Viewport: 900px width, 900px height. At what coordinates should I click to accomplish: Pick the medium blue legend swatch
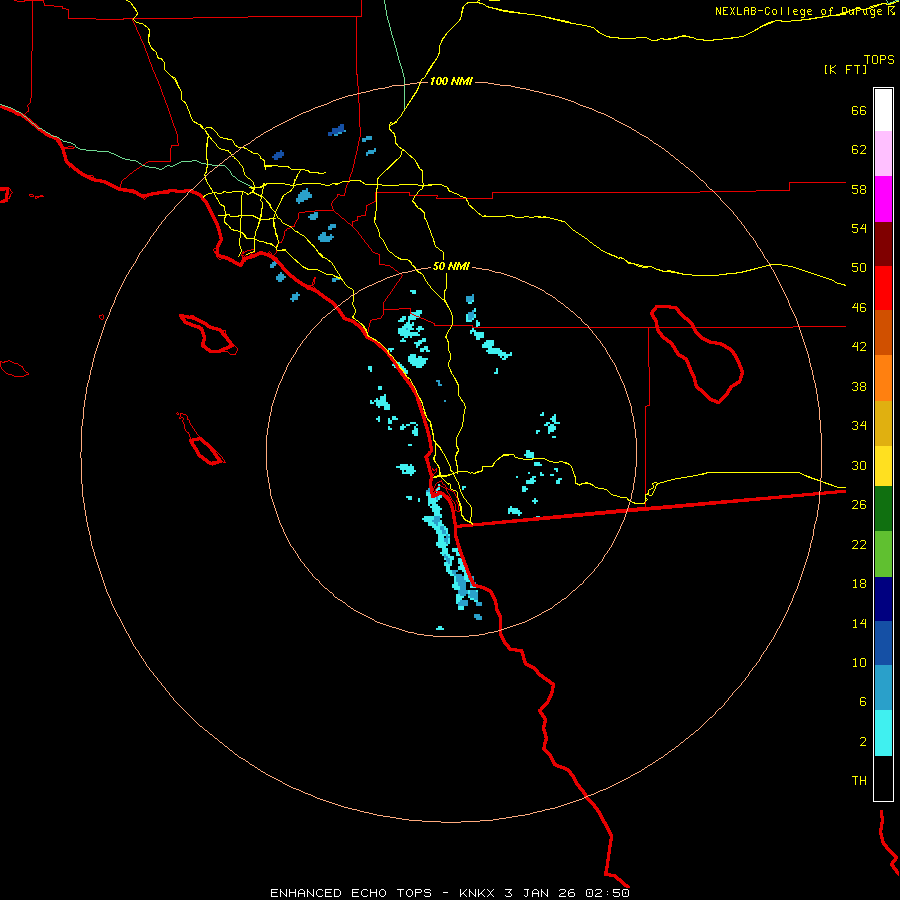coord(883,643)
